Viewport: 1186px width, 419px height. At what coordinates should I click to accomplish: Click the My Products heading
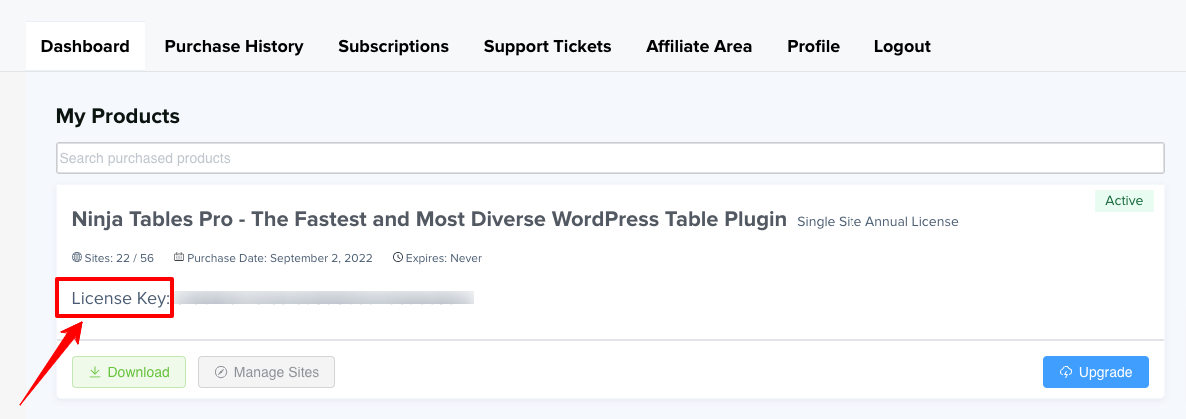coord(118,116)
